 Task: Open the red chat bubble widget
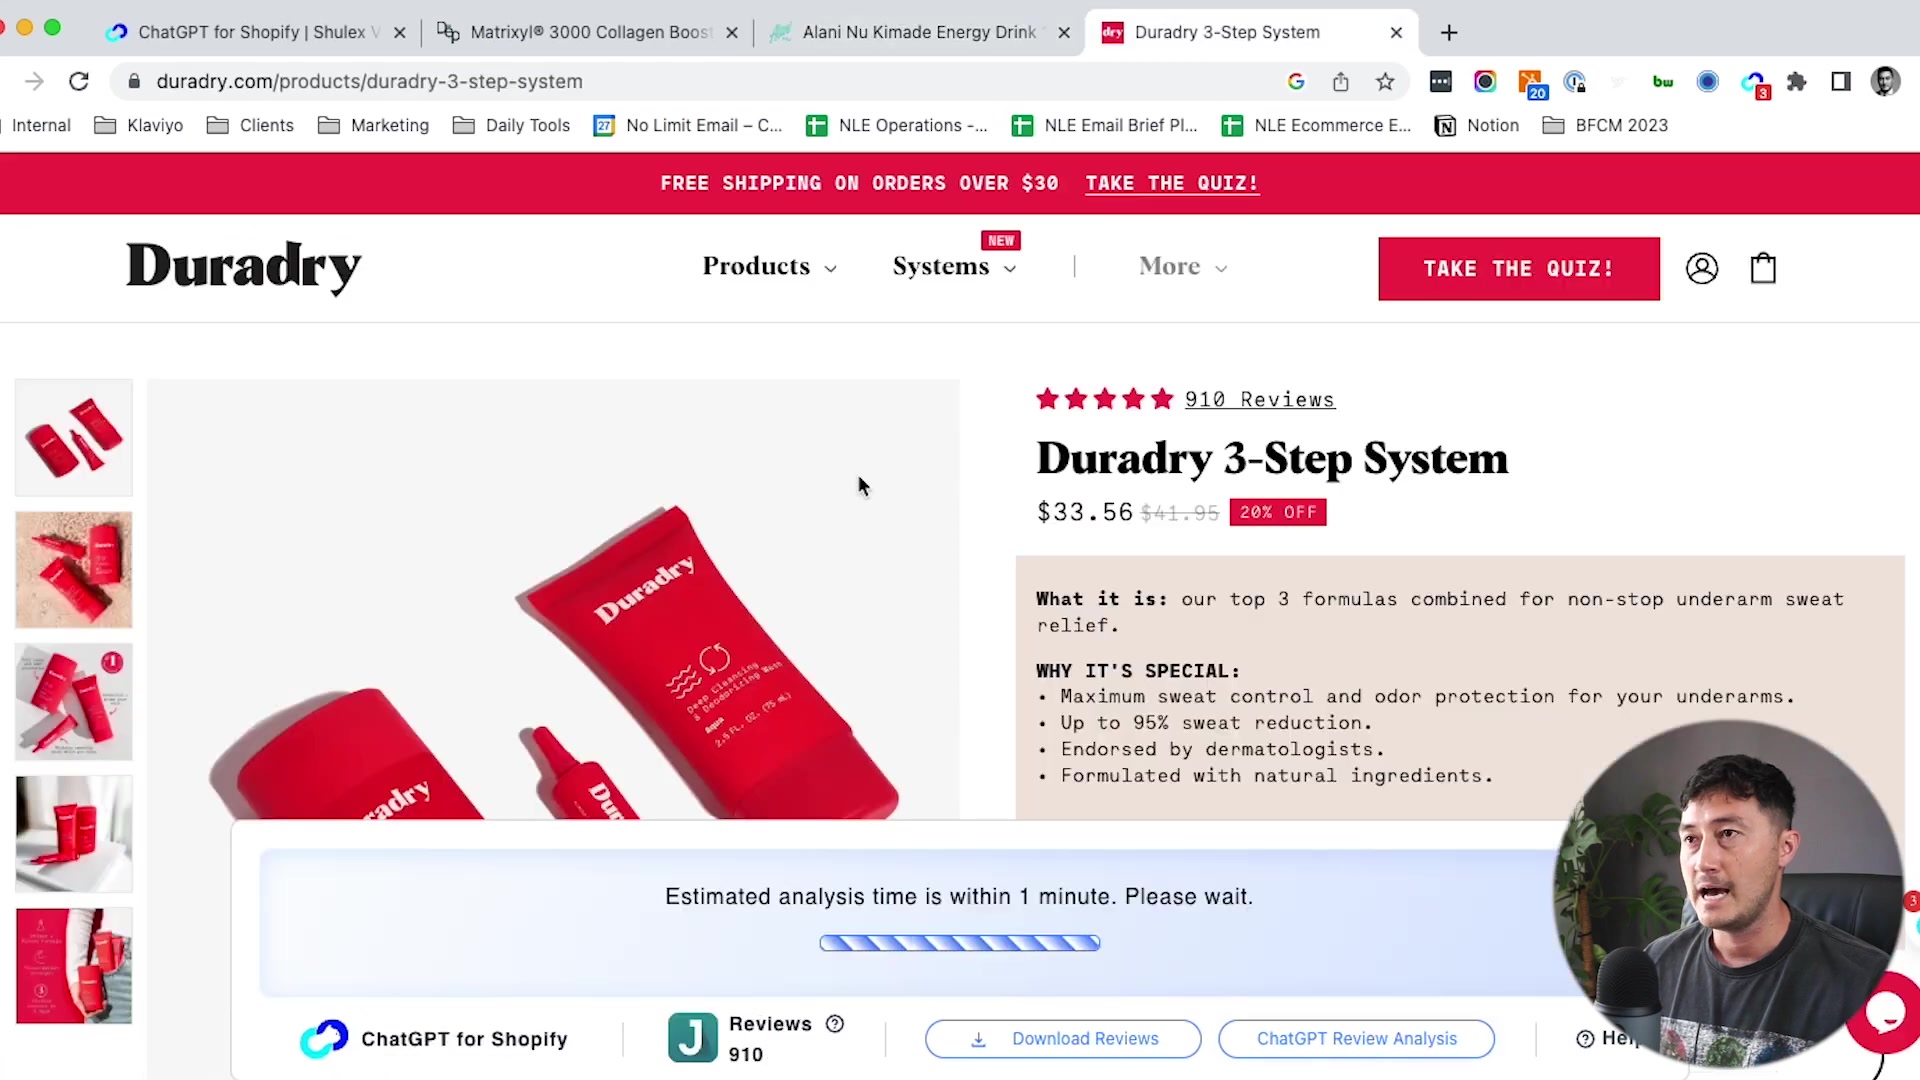tap(1886, 1012)
